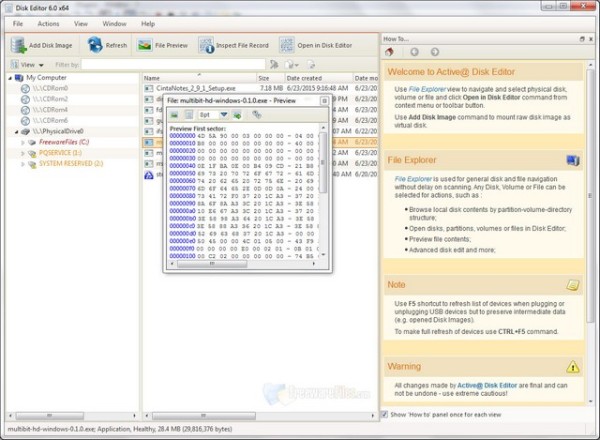Select \\.\CDRom6 in the tree
Viewport: 600px width, 440px height.
[x=50, y=121]
